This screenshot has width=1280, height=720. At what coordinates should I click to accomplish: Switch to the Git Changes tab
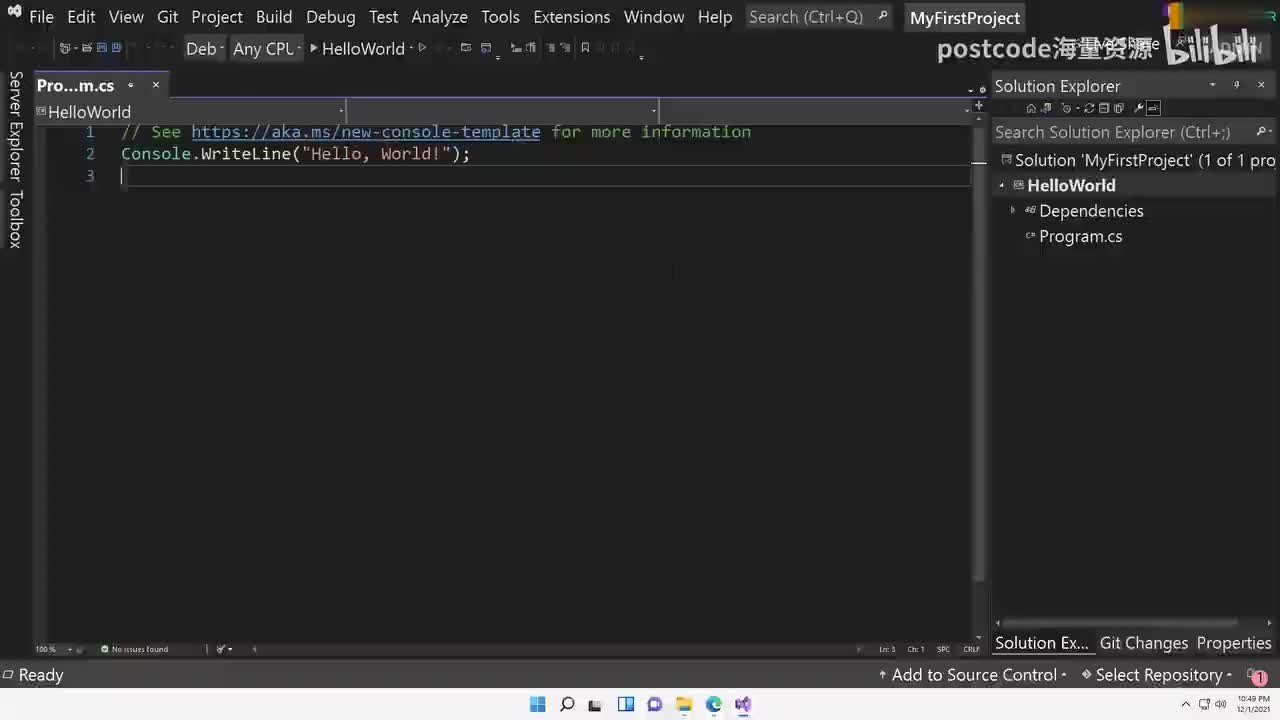pos(1143,643)
